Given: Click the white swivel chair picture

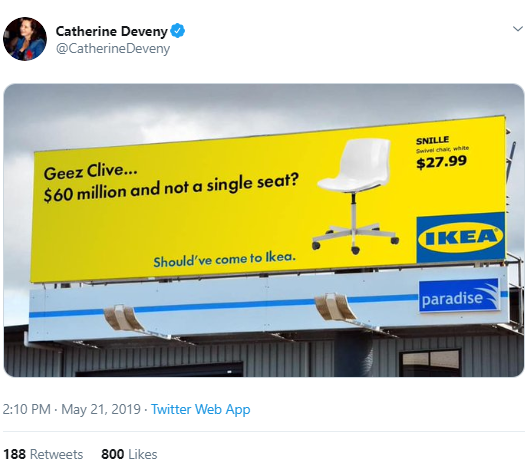Looking at the screenshot, I should tap(355, 196).
